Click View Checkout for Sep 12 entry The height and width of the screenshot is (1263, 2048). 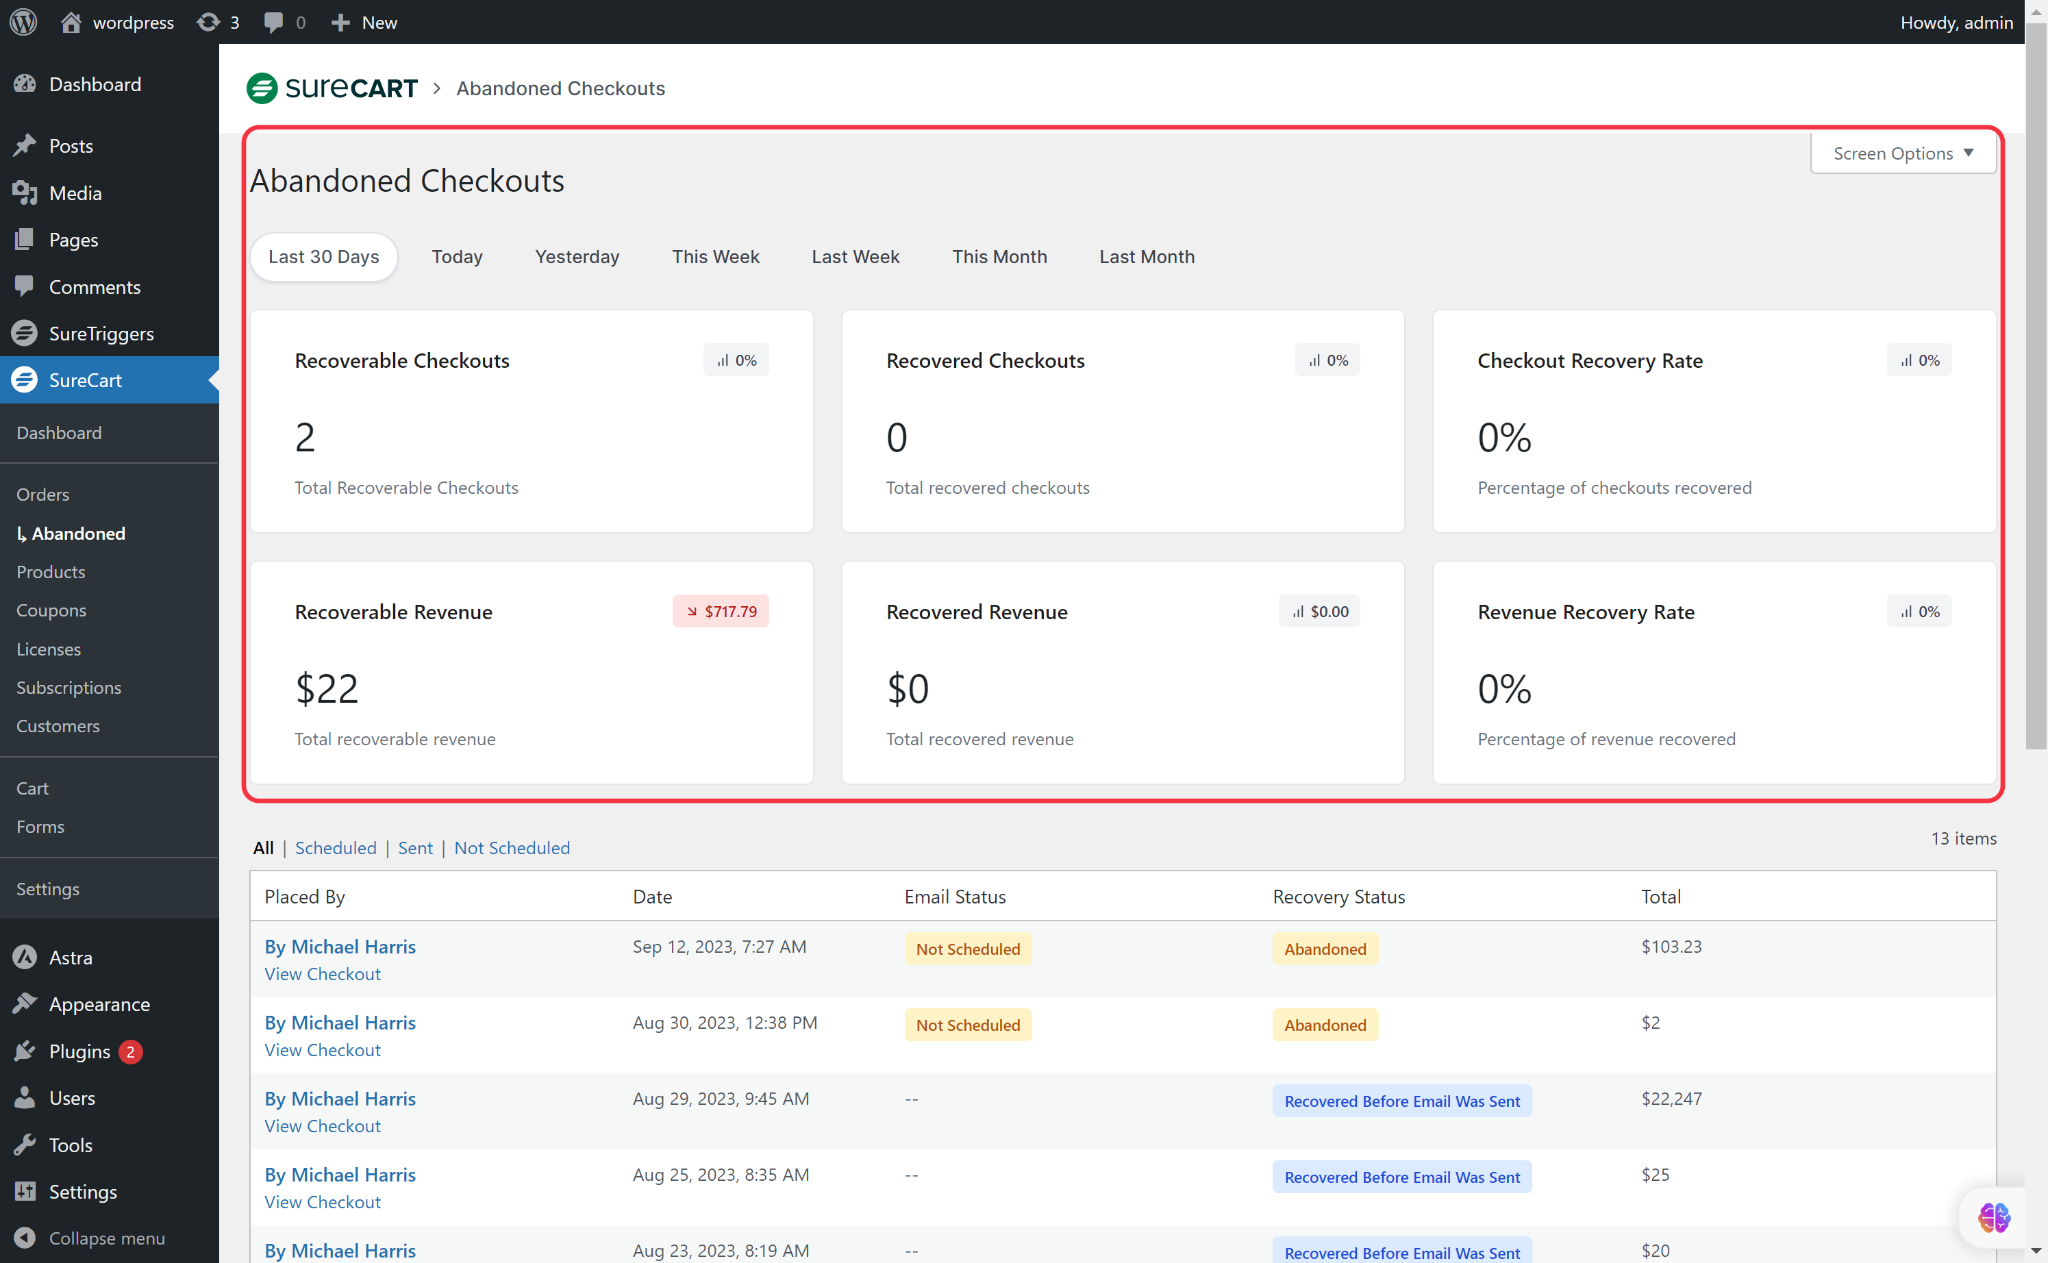pos(322,974)
